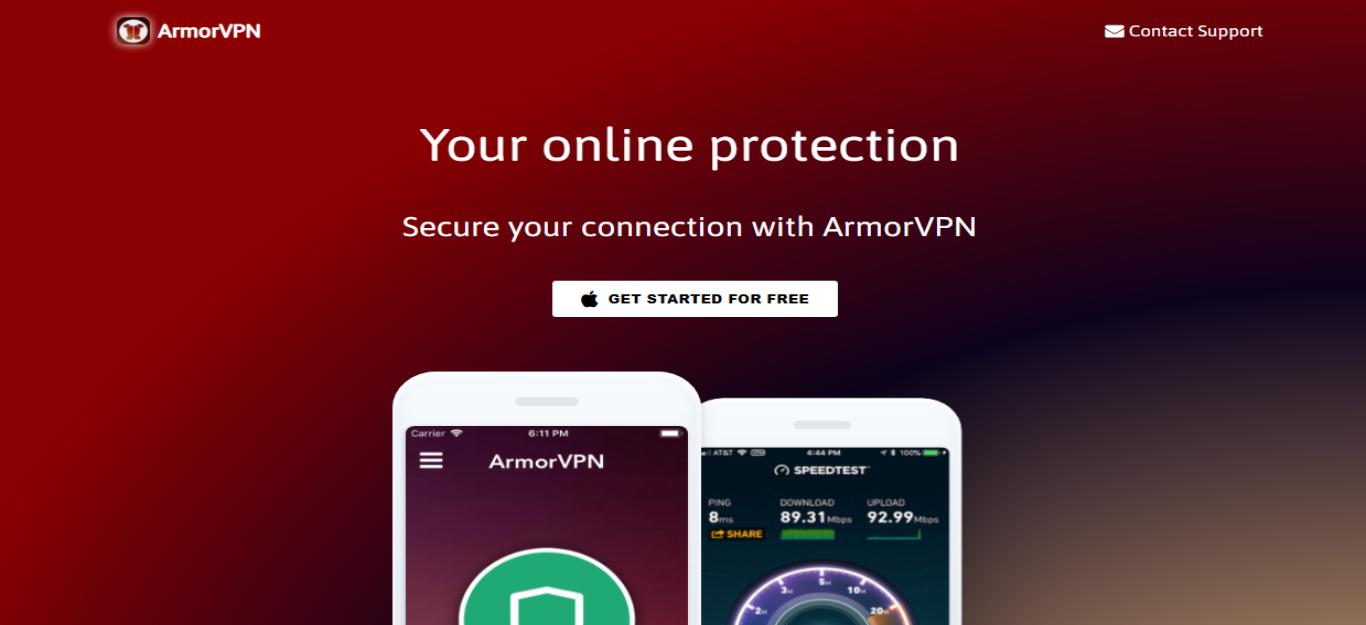Click the yellow SHARE icon on Speedtest
The width and height of the screenshot is (1366, 625).
[717, 534]
